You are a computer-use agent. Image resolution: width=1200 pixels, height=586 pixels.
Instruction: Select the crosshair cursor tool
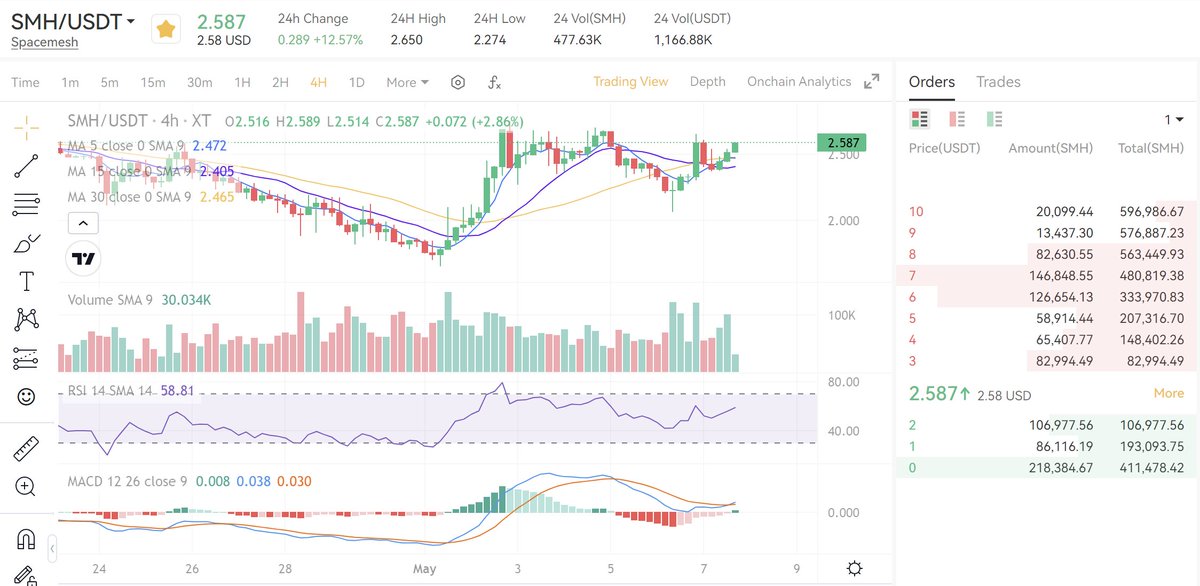point(27,126)
